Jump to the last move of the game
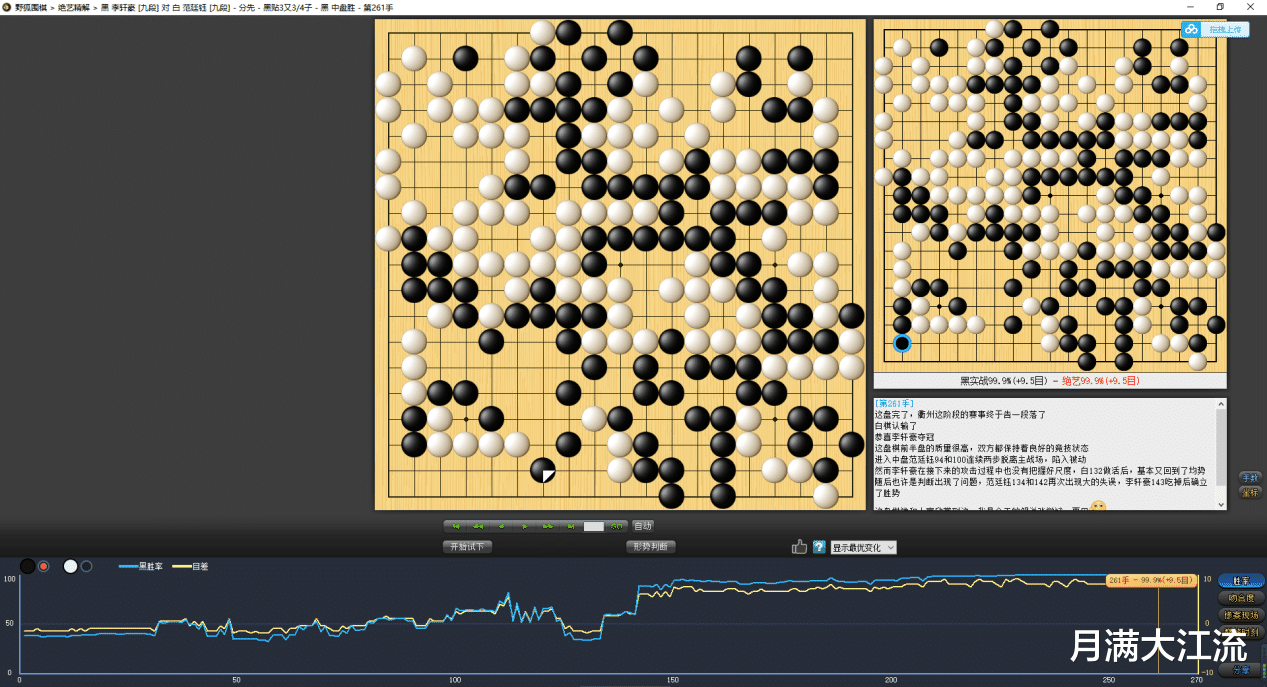This screenshot has height=687, width=1267. coord(571,526)
